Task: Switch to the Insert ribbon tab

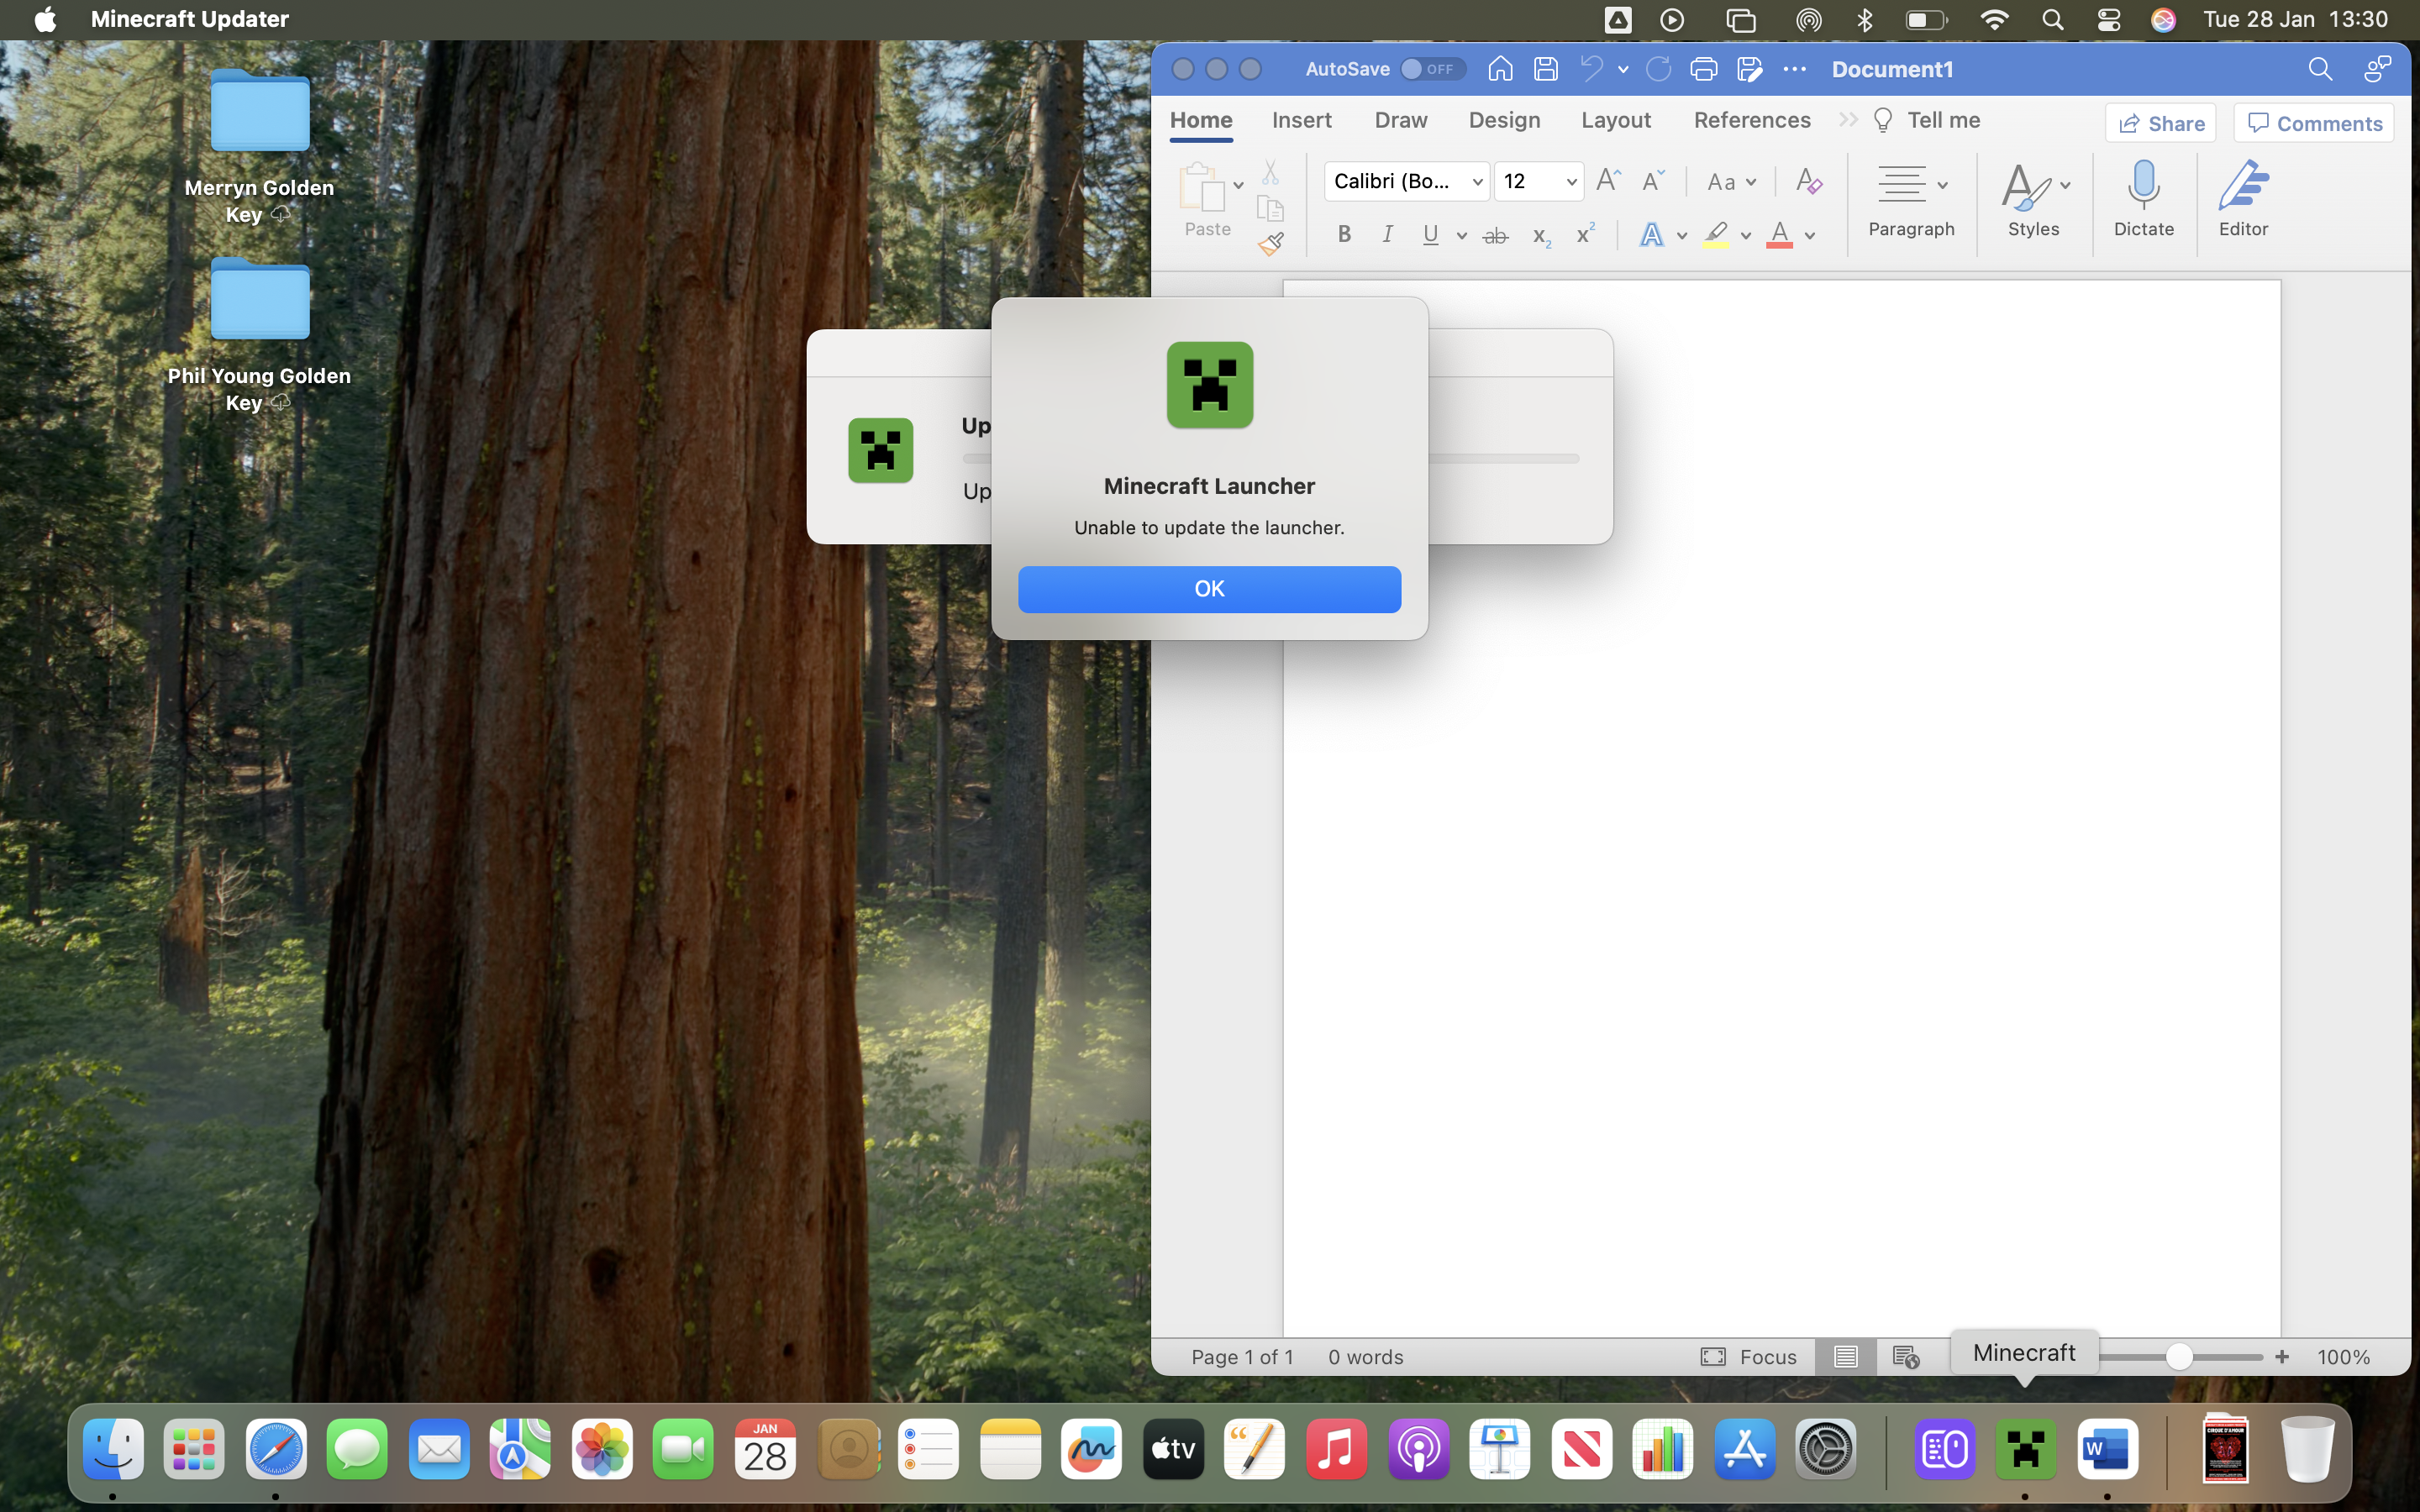Action: click(x=1301, y=120)
